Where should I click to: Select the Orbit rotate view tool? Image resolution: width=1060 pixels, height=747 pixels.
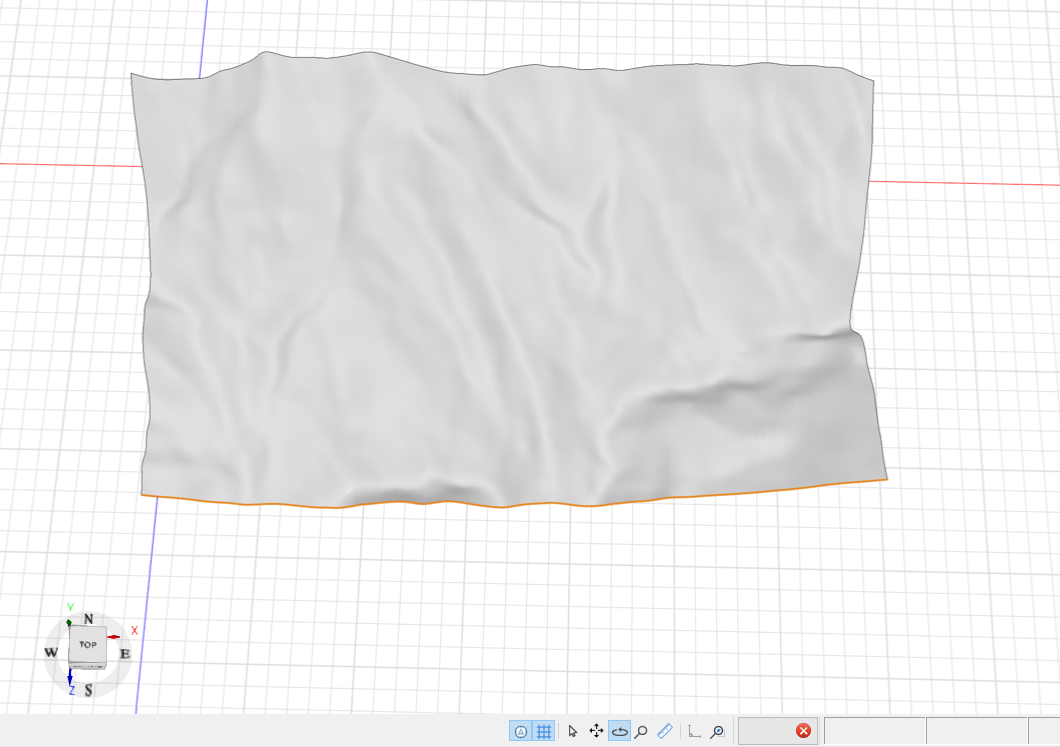coord(619,731)
